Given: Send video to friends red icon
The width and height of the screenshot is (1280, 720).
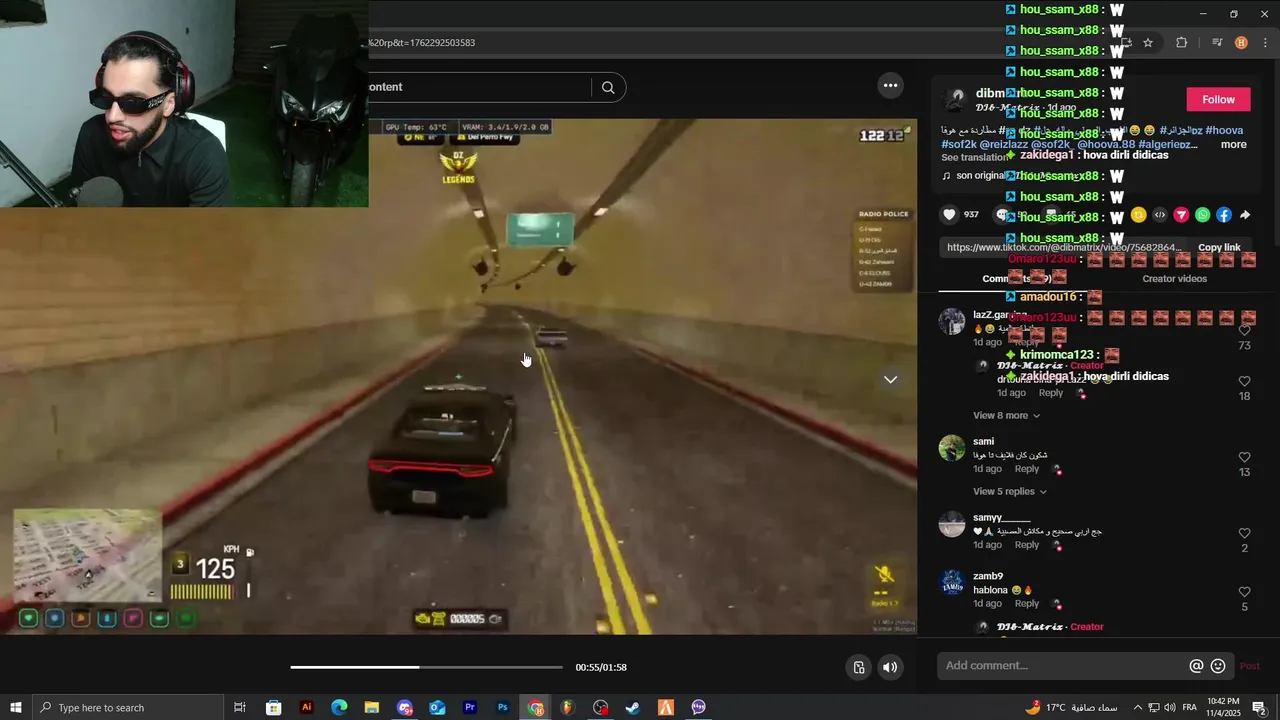Looking at the screenshot, I should coord(1181,215).
